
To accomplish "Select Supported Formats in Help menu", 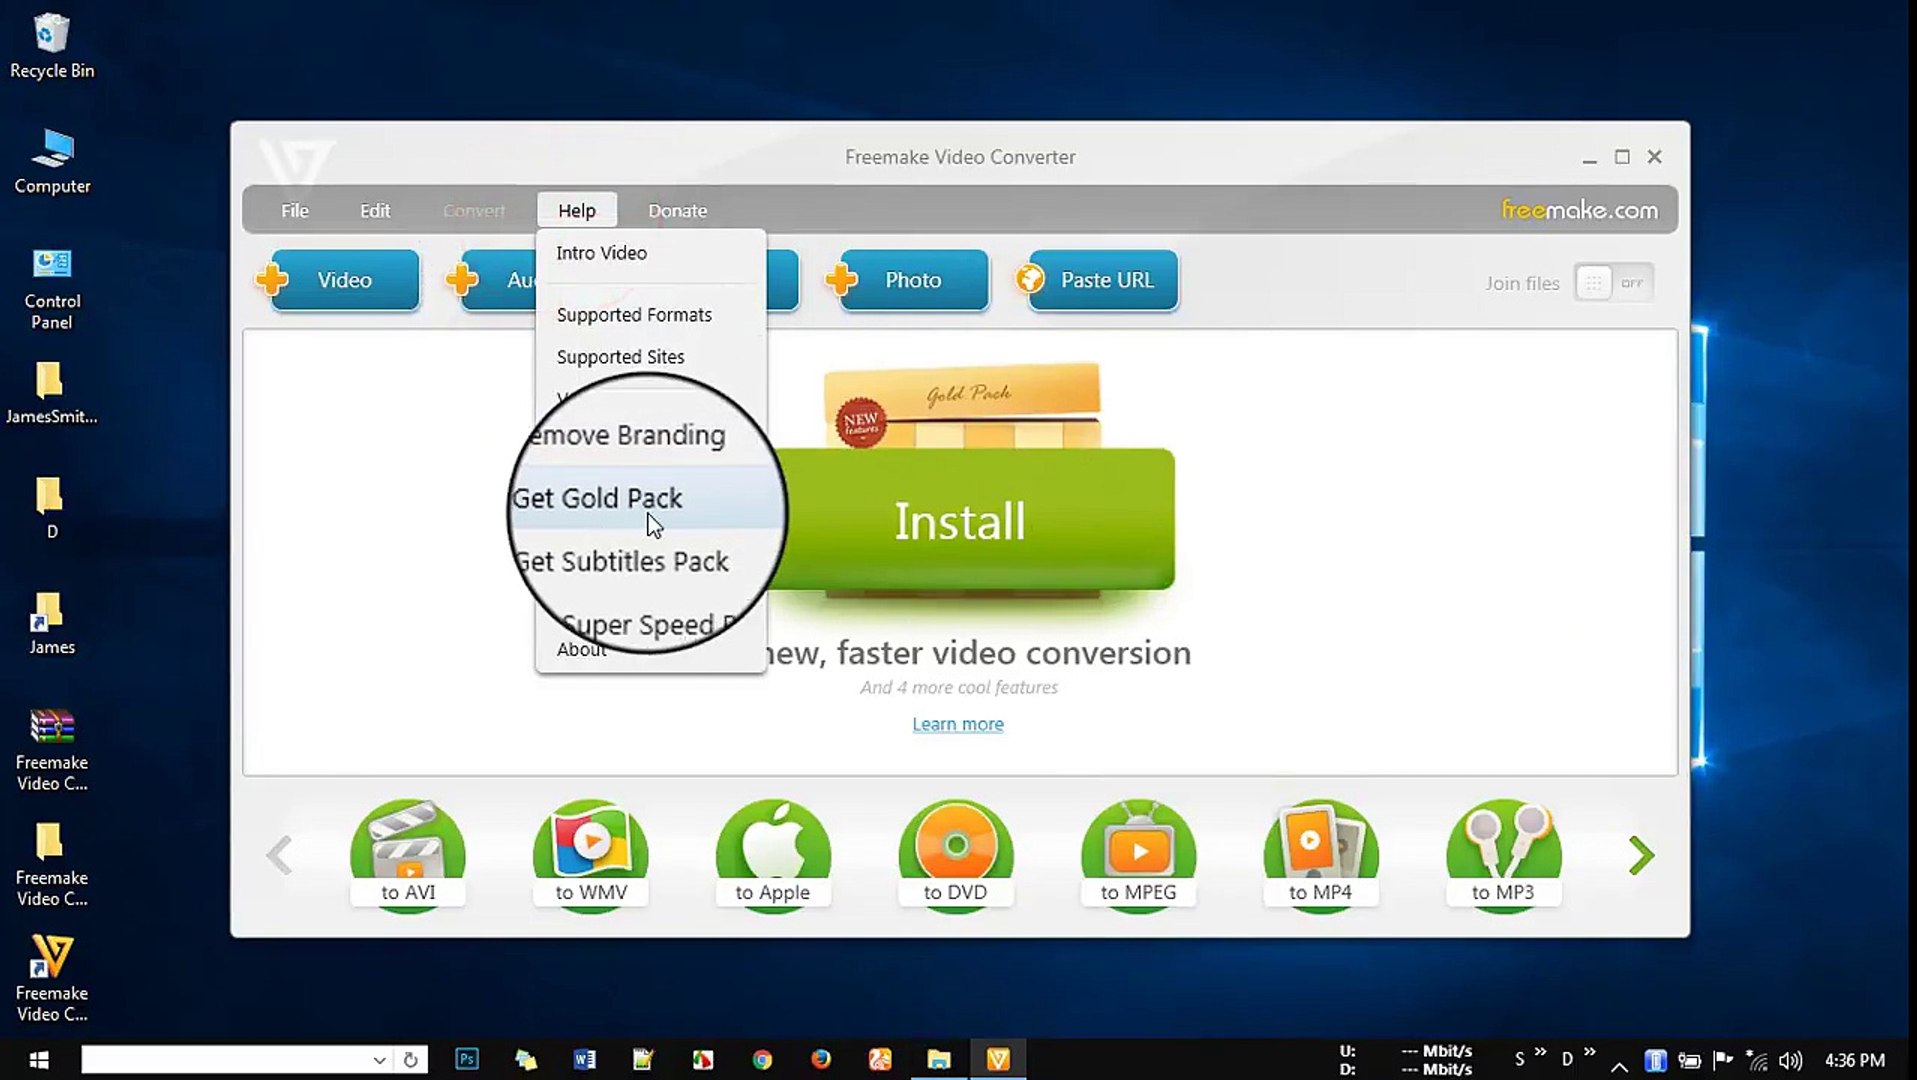I will pos(634,315).
